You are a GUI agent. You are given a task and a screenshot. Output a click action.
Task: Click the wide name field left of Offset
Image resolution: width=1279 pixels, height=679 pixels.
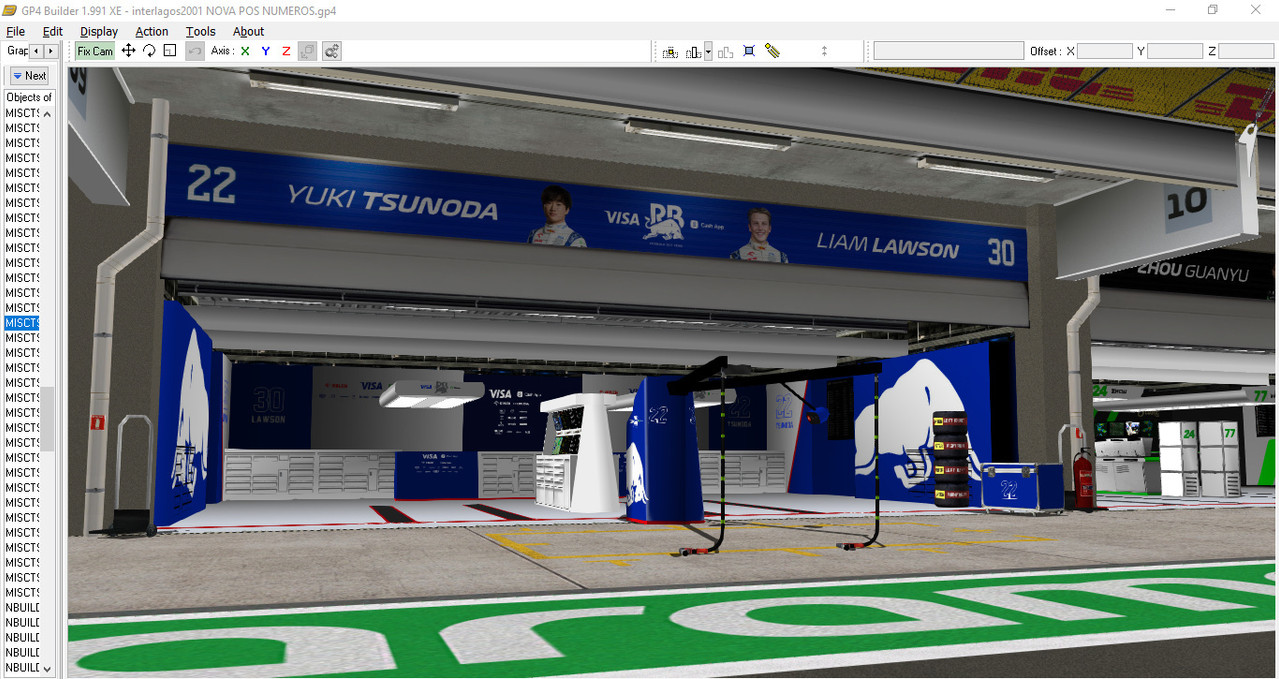[949, 51]
